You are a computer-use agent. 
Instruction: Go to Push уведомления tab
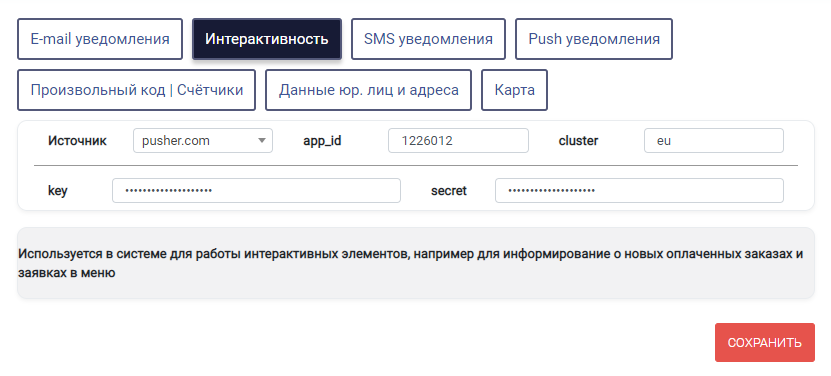pos(594,39)
